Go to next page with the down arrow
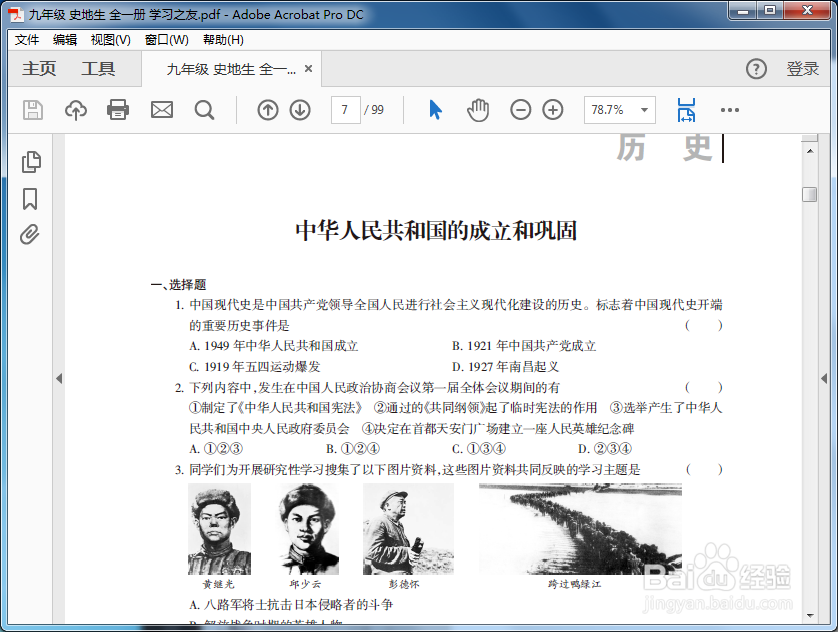Screen dimensions: 838x632 [300, 110]
